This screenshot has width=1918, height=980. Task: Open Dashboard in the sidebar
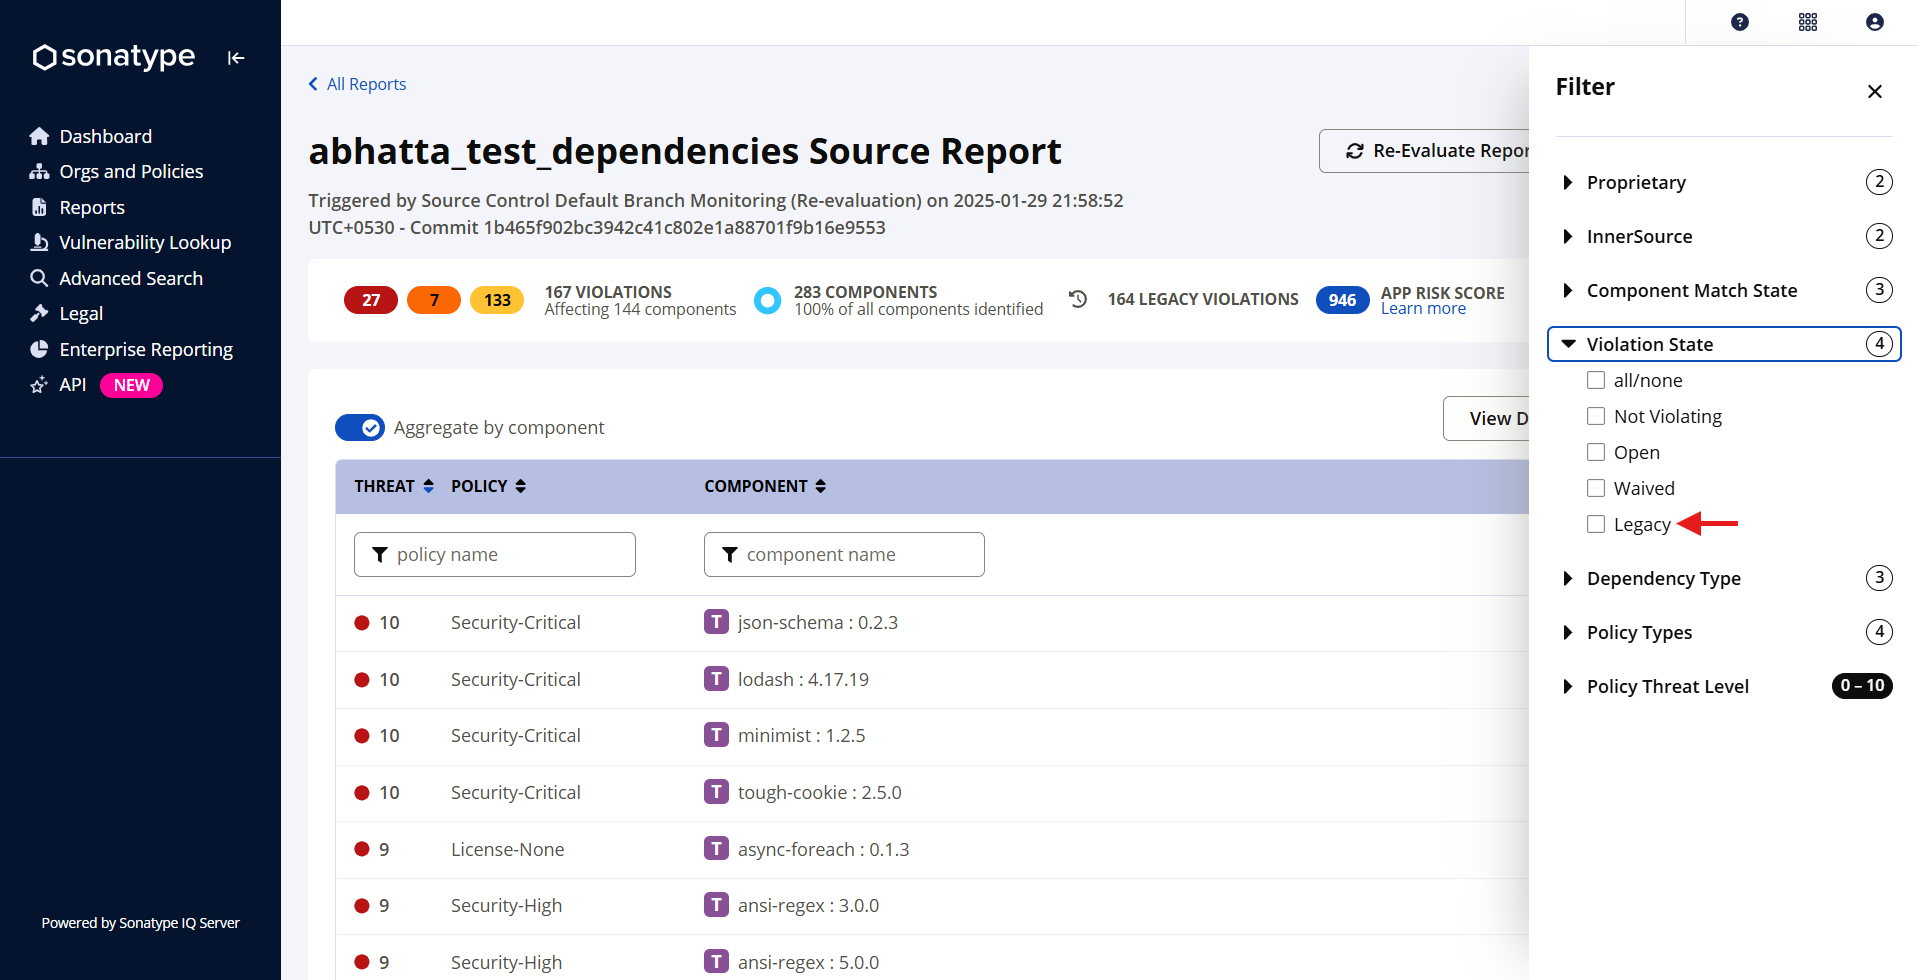tap(105, 136)
